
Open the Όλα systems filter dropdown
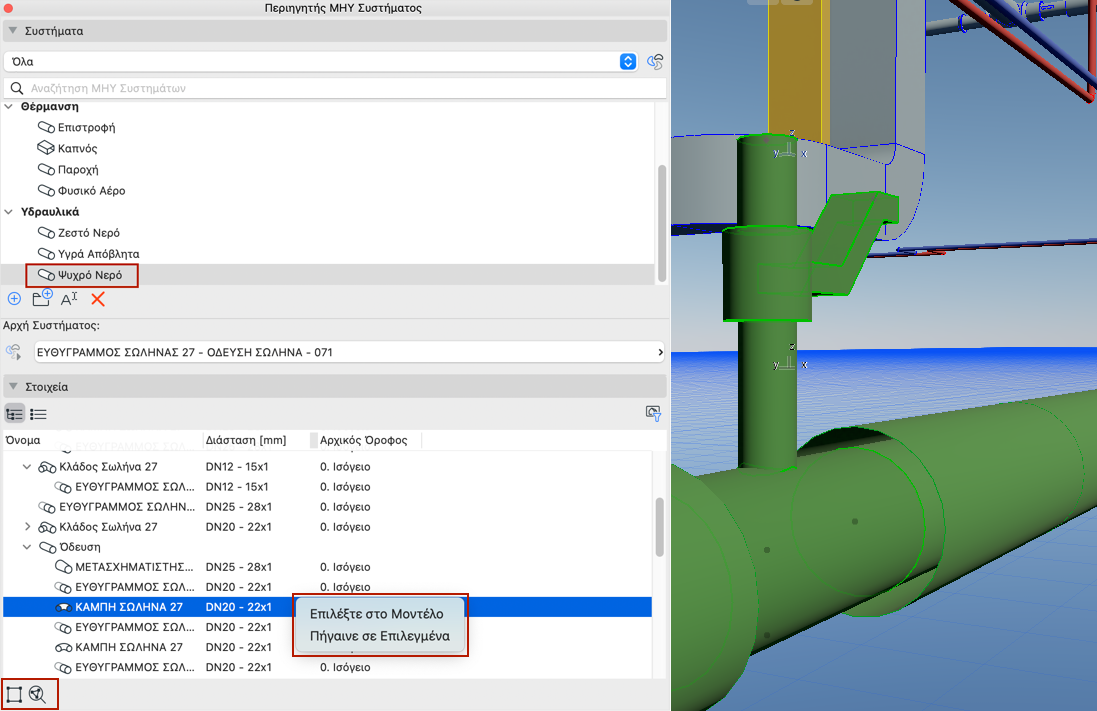[320, 62]
